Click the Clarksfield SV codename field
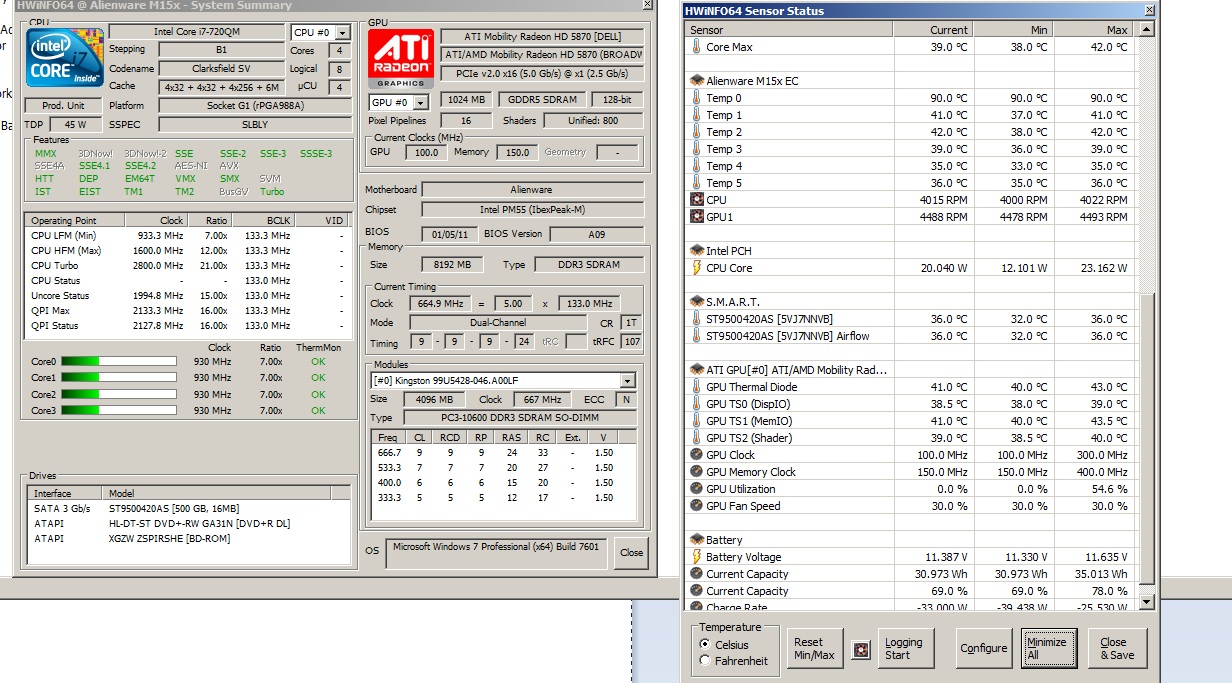Image resolution: width=1232 pixels, height=683 pixels. [x=222, y=69]
